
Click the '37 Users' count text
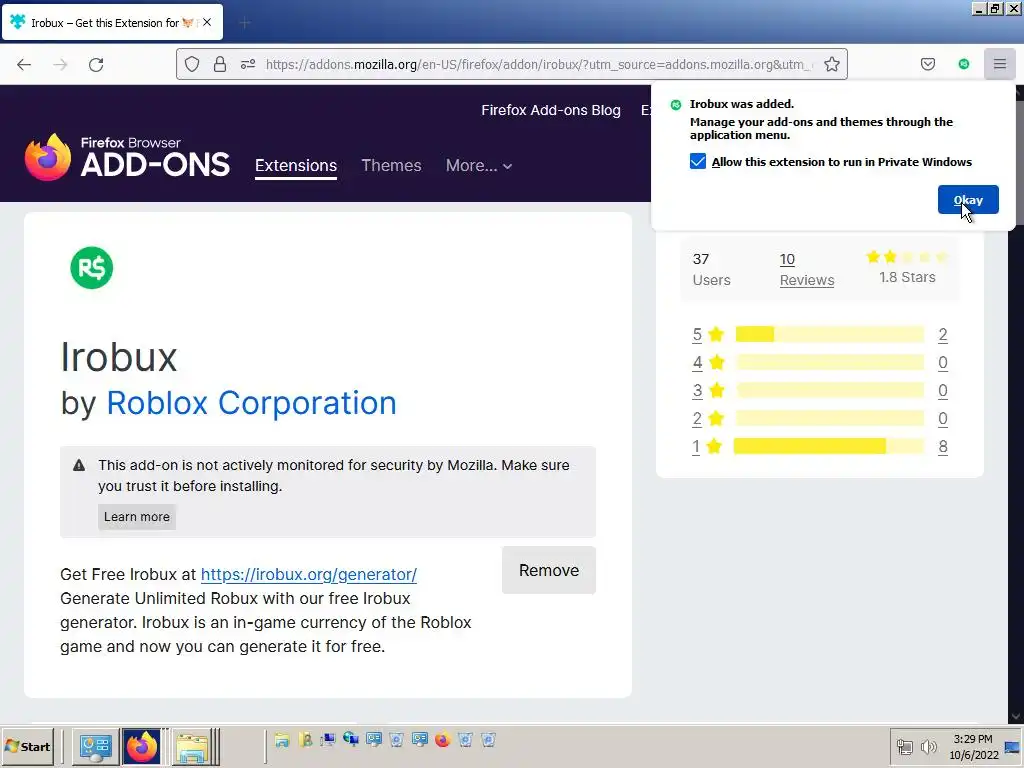pos(711,269)
